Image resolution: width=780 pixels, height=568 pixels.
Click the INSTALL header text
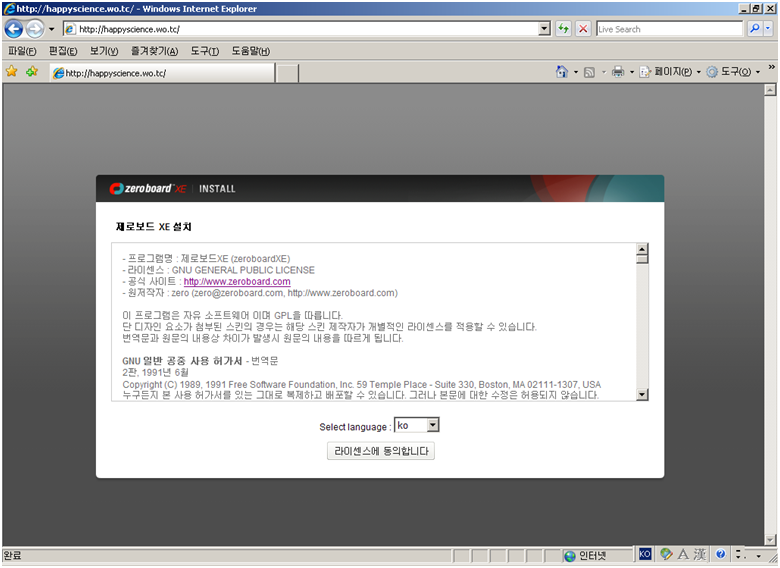pos(217,189)
